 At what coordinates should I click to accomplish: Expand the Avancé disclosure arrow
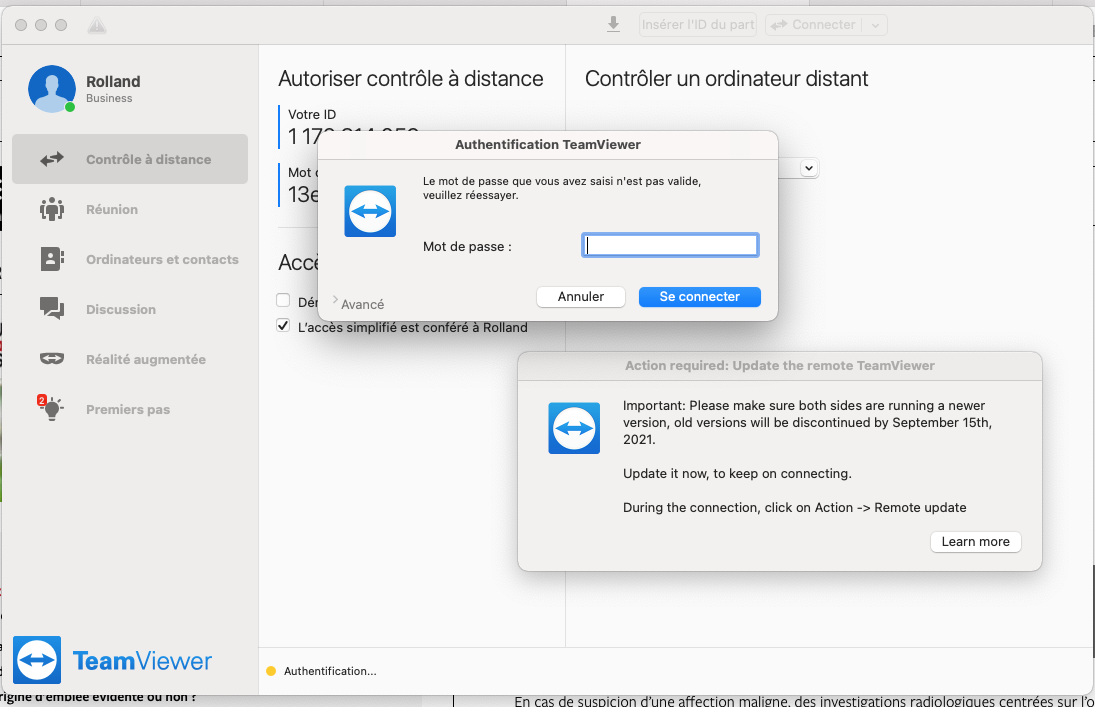click(335, 300)
